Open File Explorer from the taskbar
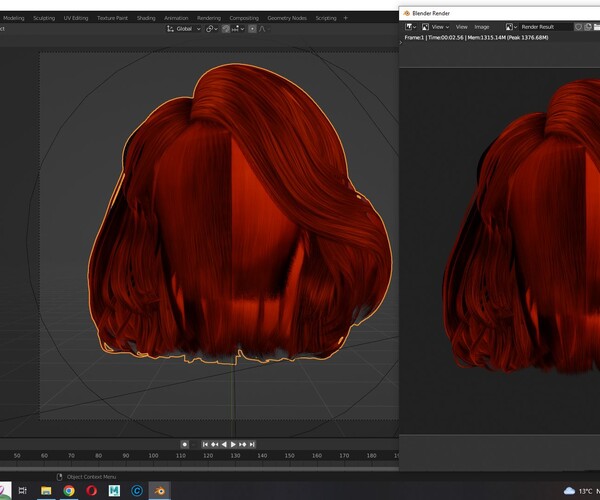The height and width of the screenshot is (500, 600). click(x=46, y=490)
